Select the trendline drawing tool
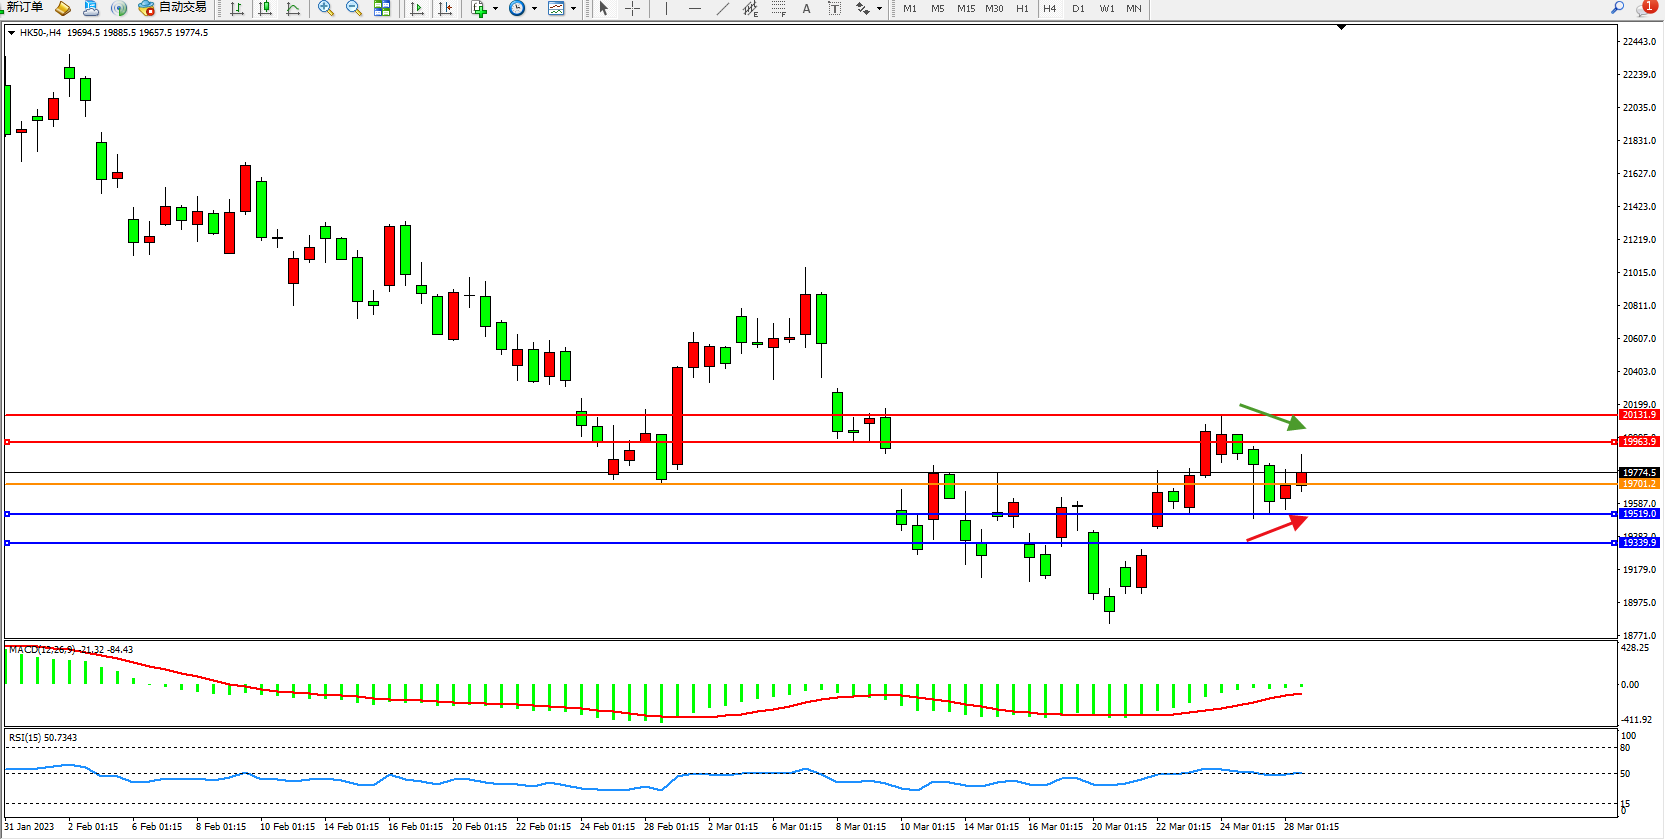1665x840 pixels. (x=723, y=9)
